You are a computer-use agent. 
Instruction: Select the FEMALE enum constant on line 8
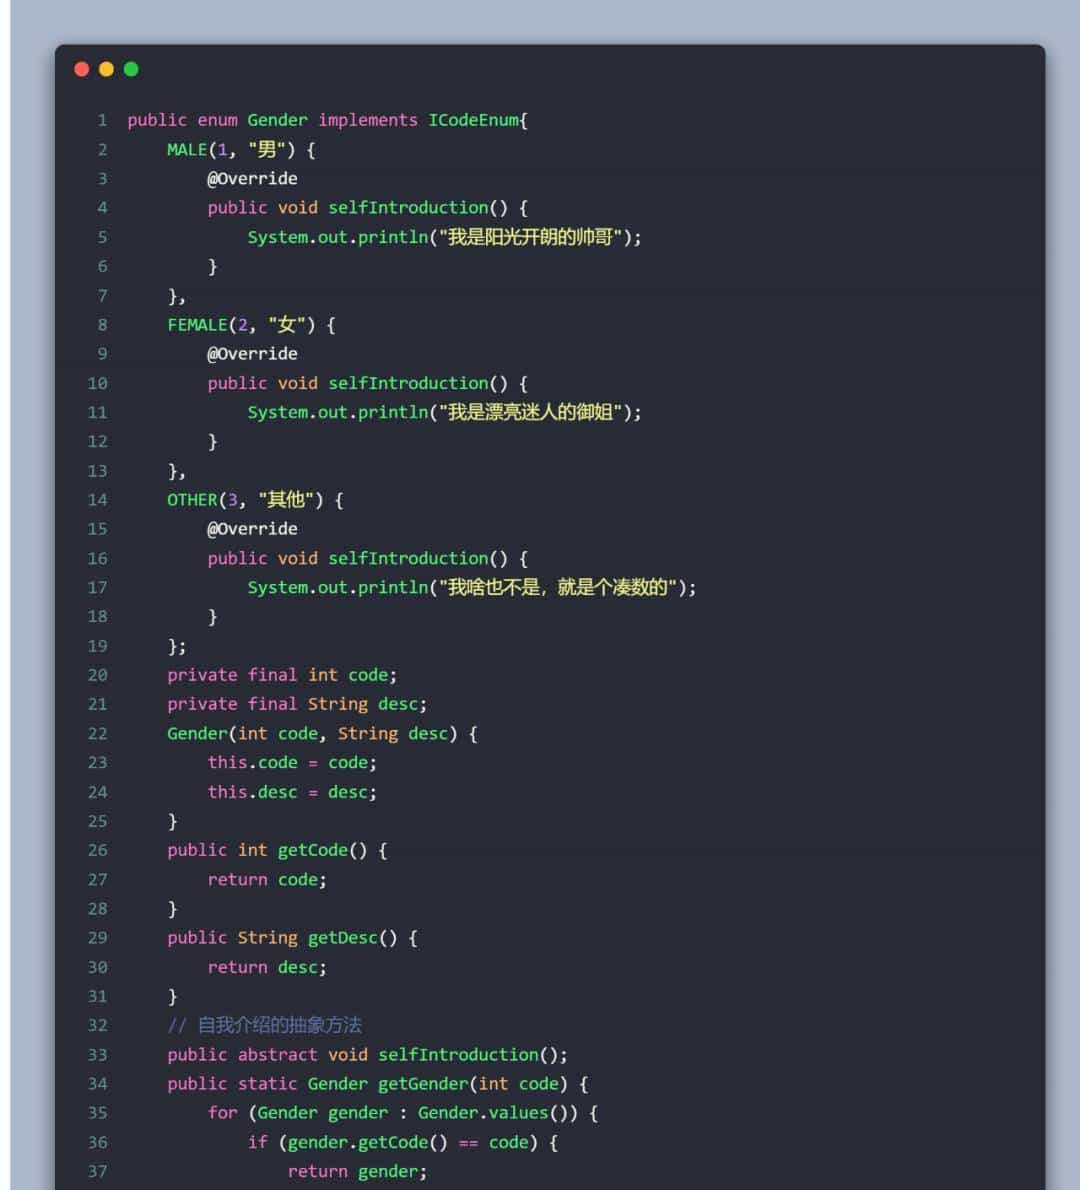[199, 324]
